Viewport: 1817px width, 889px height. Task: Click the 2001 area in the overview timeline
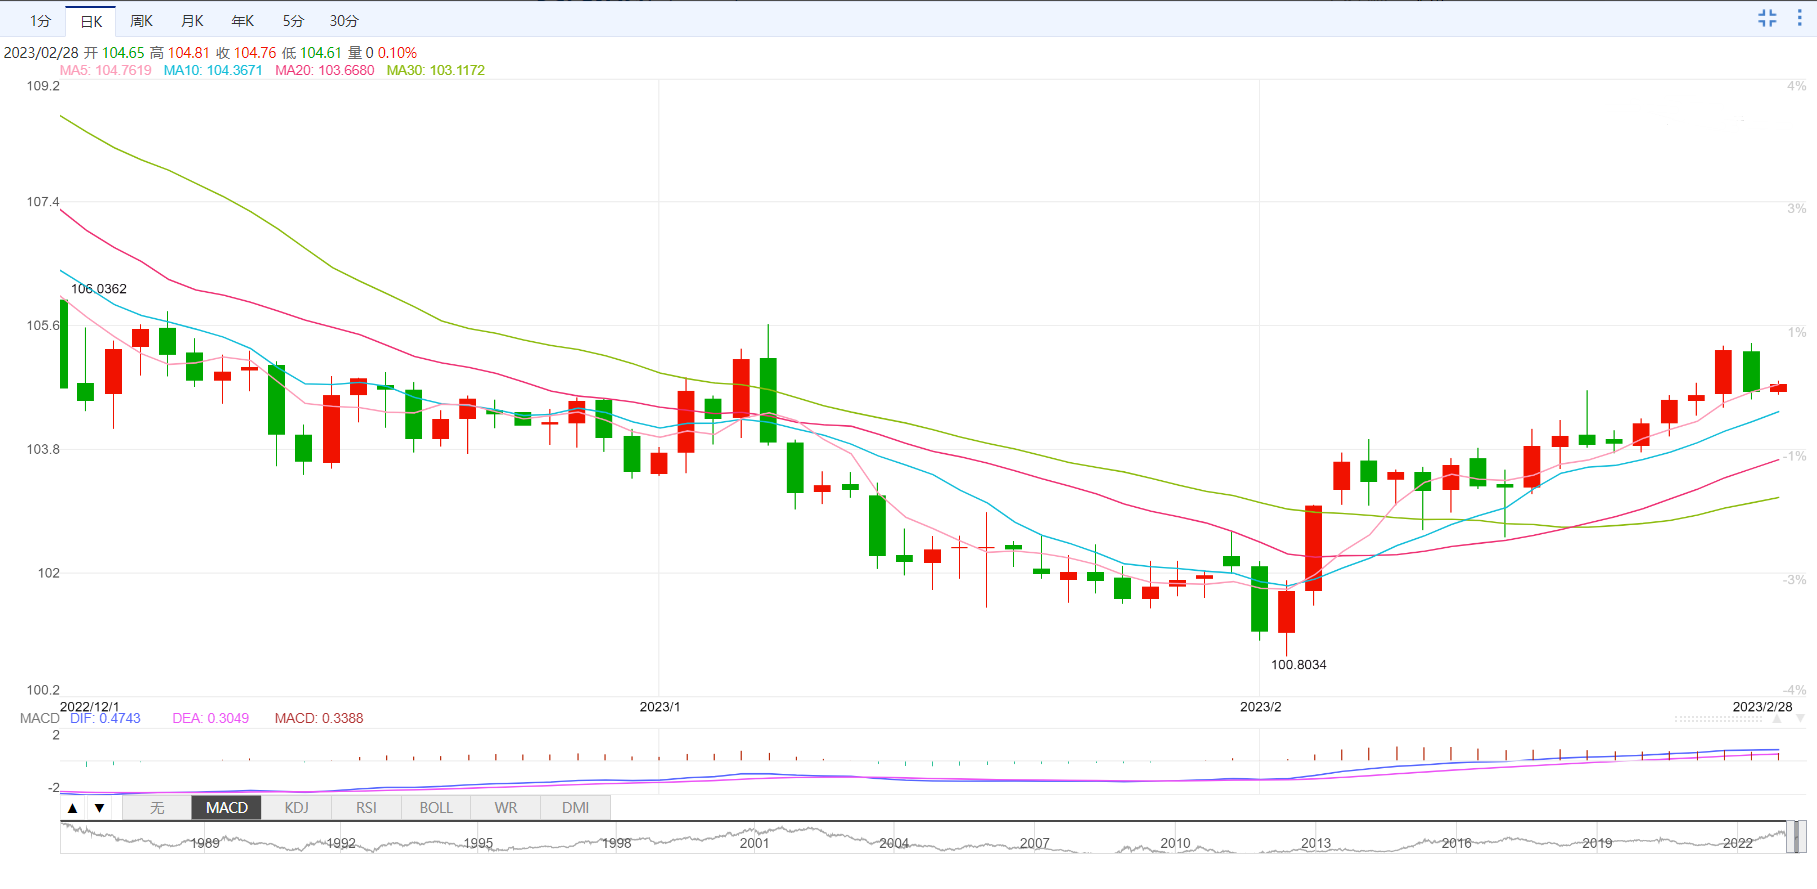click(755, 843)
